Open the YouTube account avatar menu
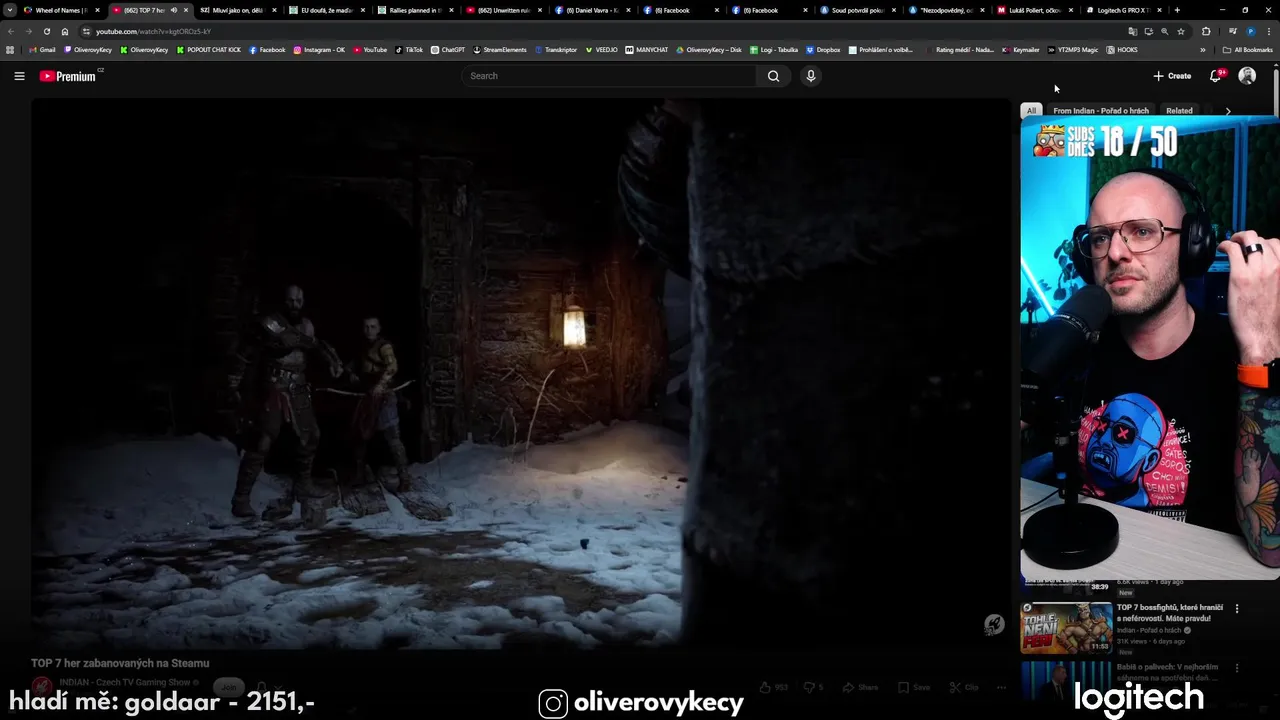 [x=1247, y=76]
